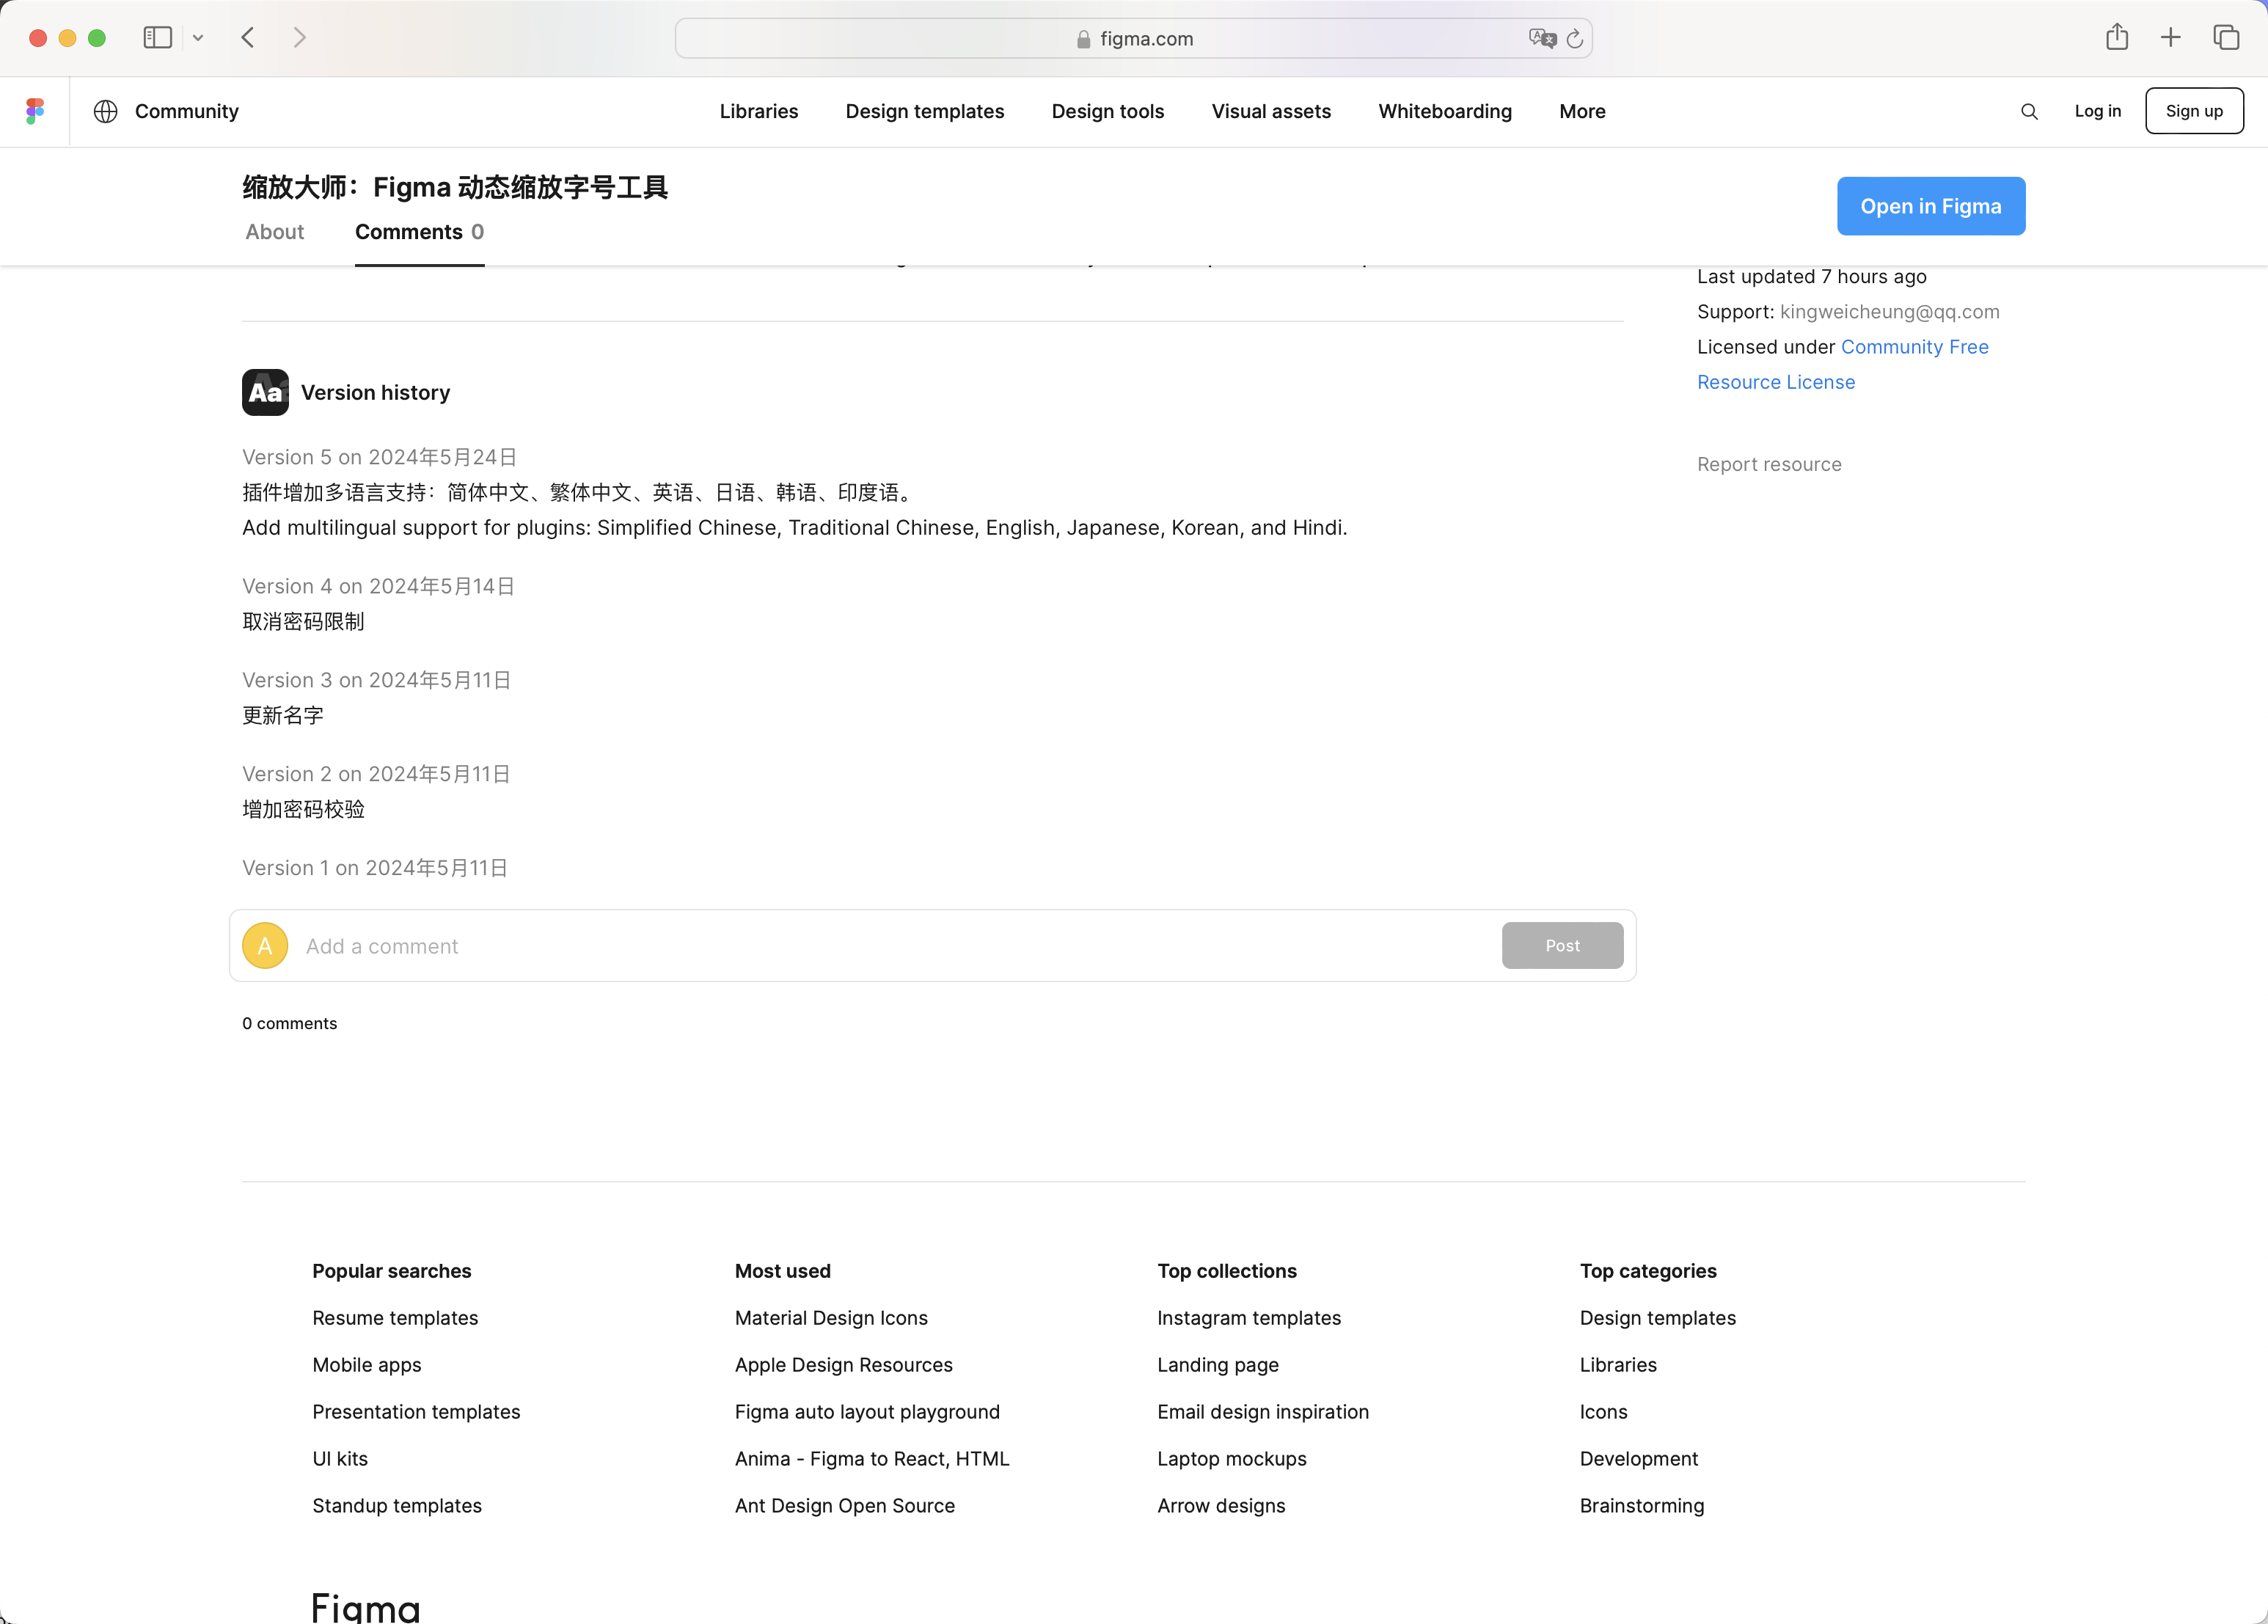This screenshot has width=2268, height=1624.
Task: Click 'Version 4 on 2024年5月14日' text
Action: click(x=378, y=586)
